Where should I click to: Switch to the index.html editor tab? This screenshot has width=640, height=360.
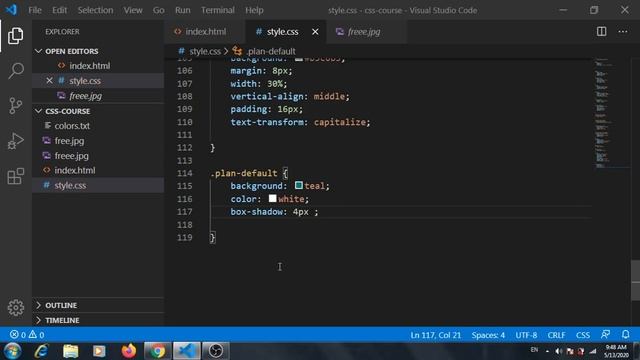pos(205,31)
